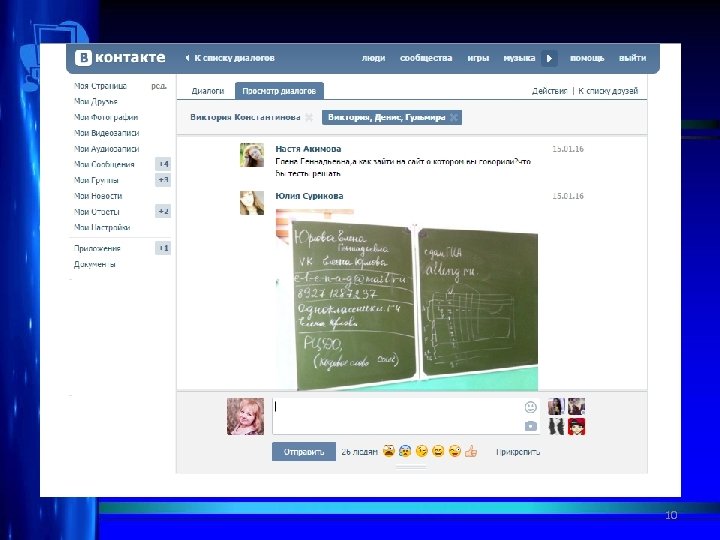Insert the astonished face emoji

point(388,451)
